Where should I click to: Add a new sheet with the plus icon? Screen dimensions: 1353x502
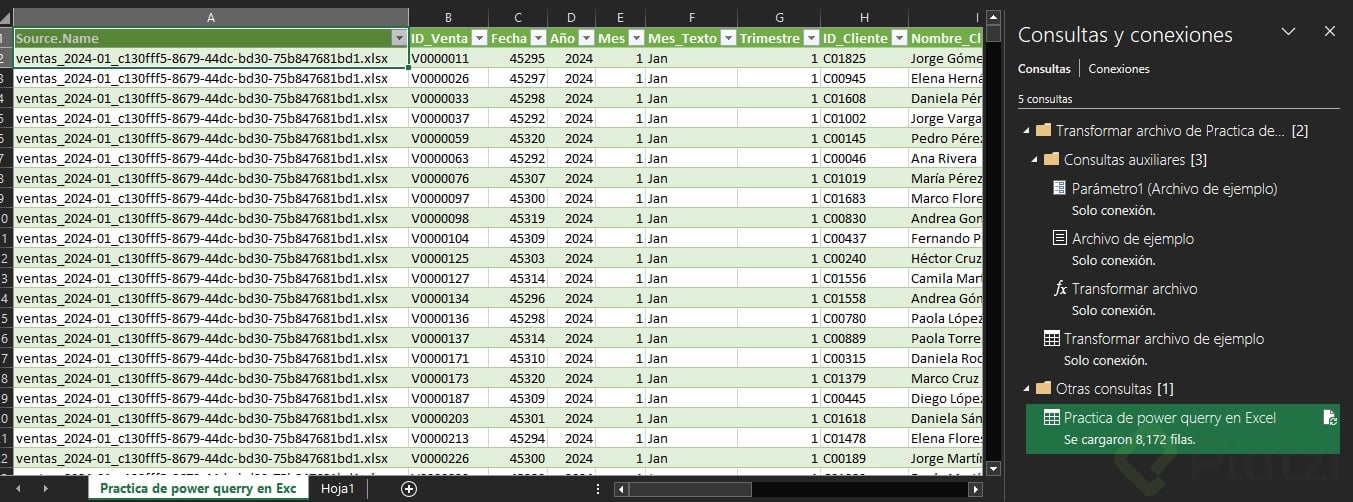point(408,488)
